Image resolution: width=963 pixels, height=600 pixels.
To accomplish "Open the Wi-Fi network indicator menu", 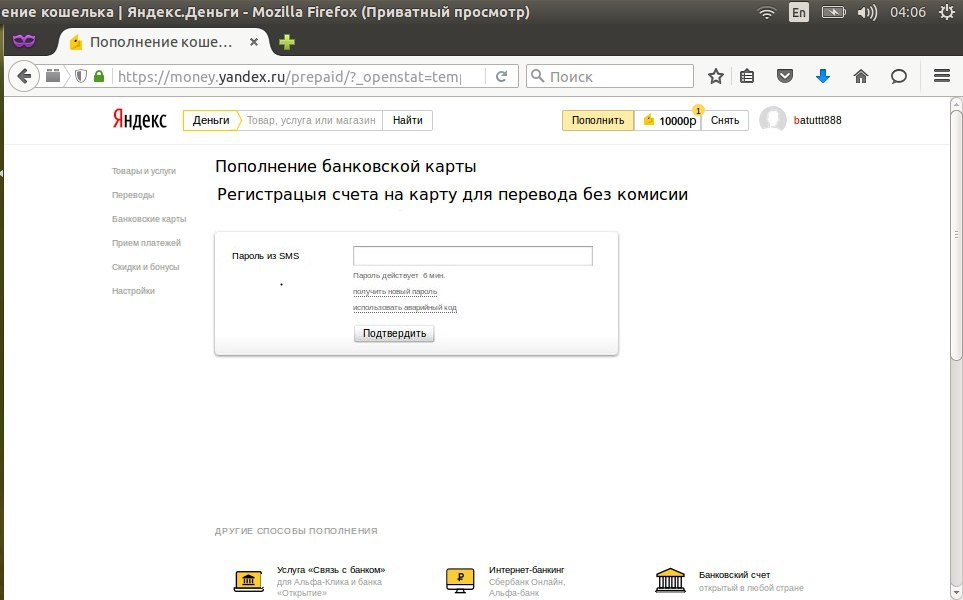I will 767,12.
